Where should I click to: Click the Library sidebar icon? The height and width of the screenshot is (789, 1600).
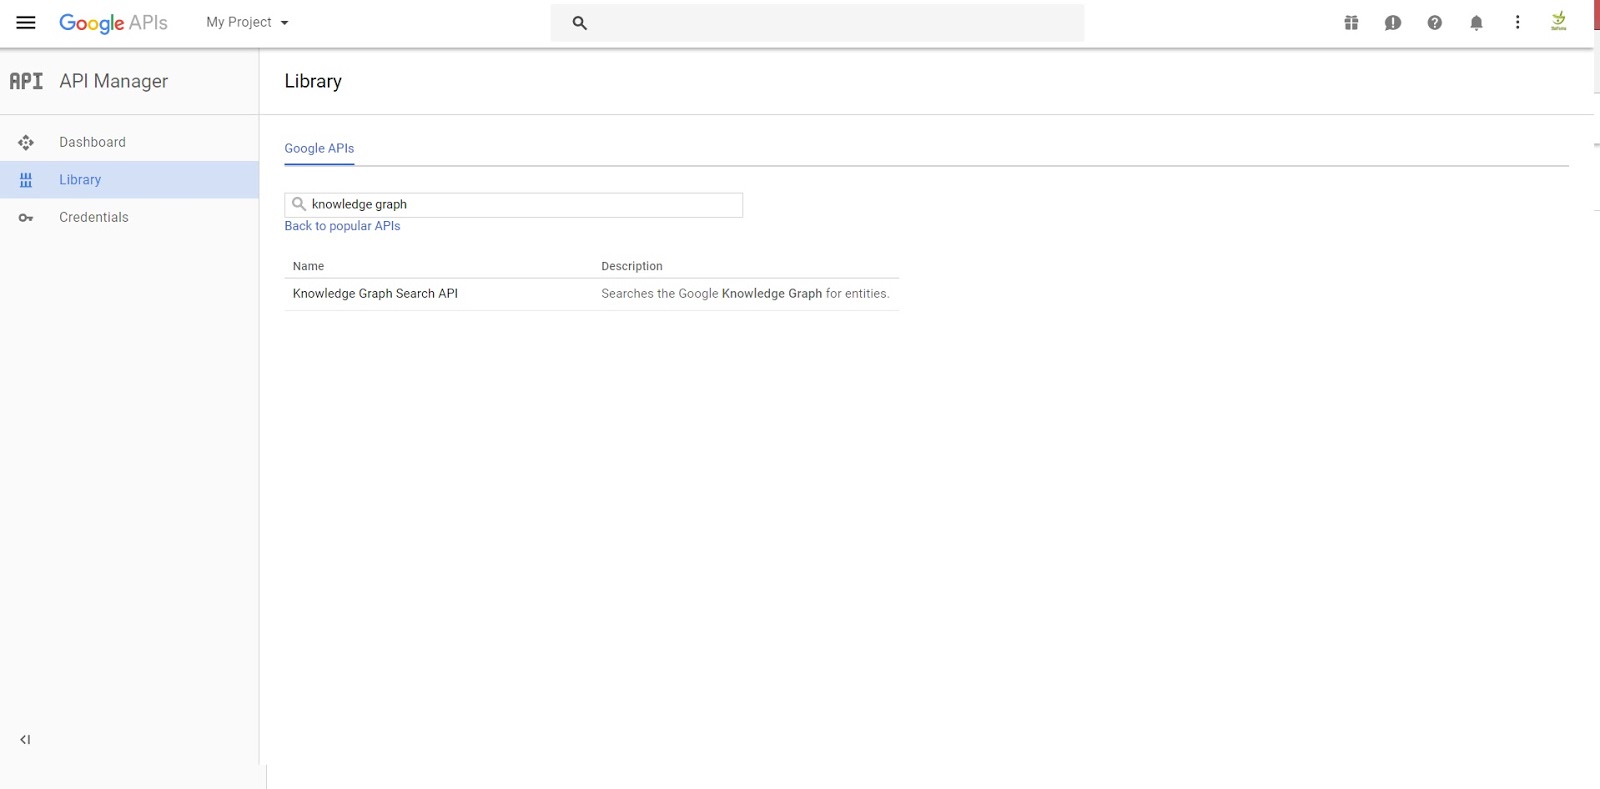point(26,180)
